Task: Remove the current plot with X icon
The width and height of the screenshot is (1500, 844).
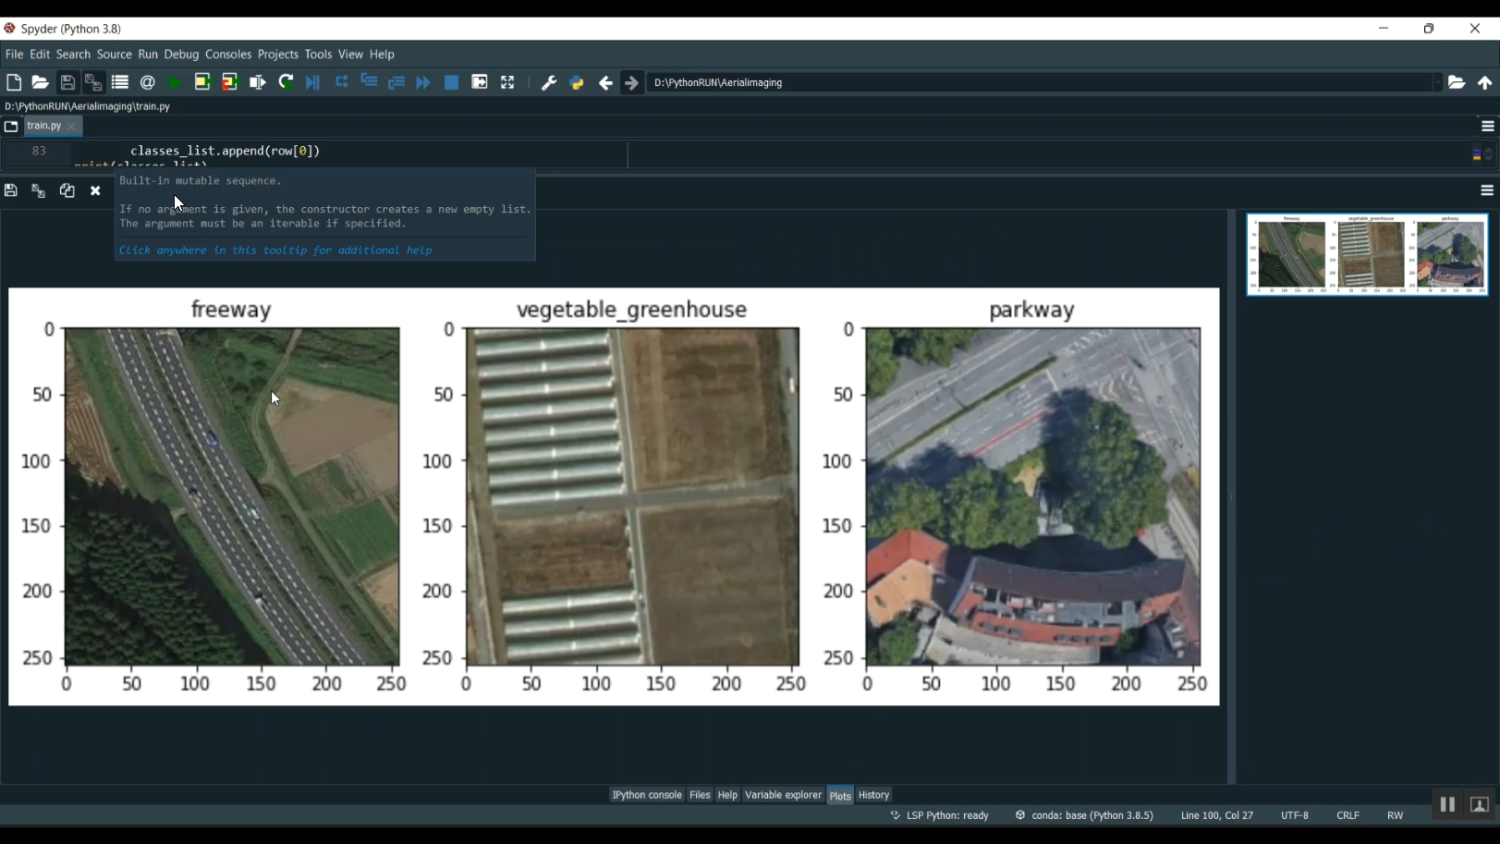Action: (96, 191)
